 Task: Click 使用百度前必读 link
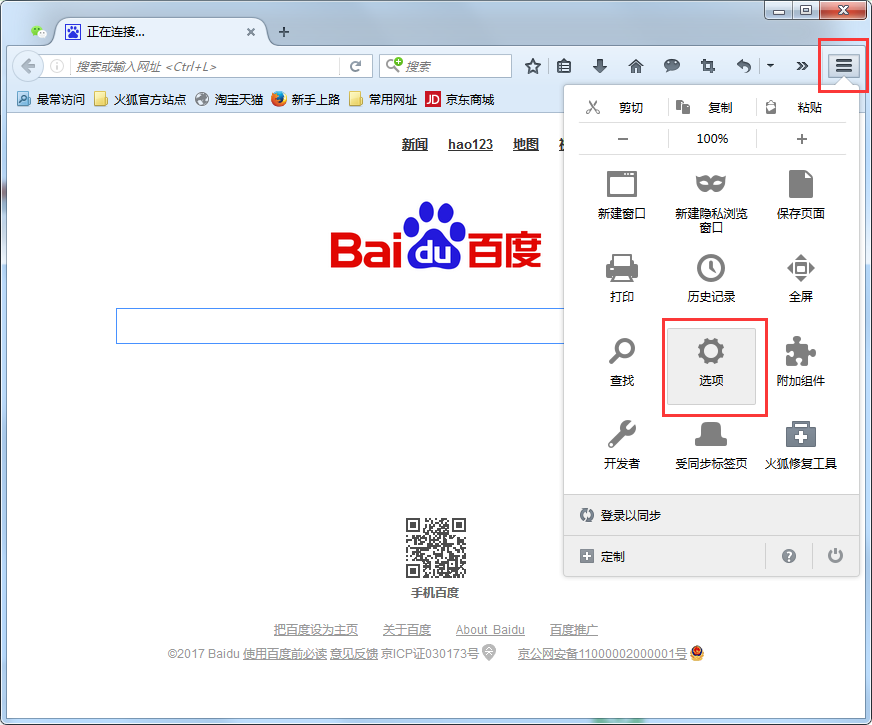pyautogui.click(x=285, y=654)
